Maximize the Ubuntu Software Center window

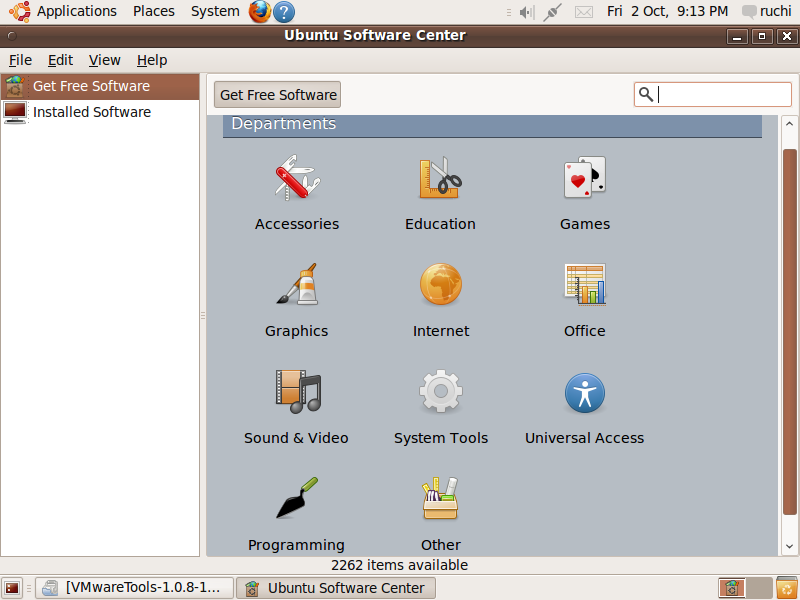762,36
